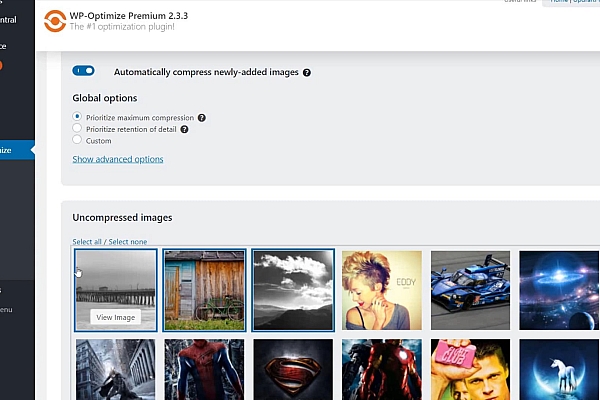Select Prioritize maximum compression option
The image size is (600, 400).
click(x=77, y=116)
